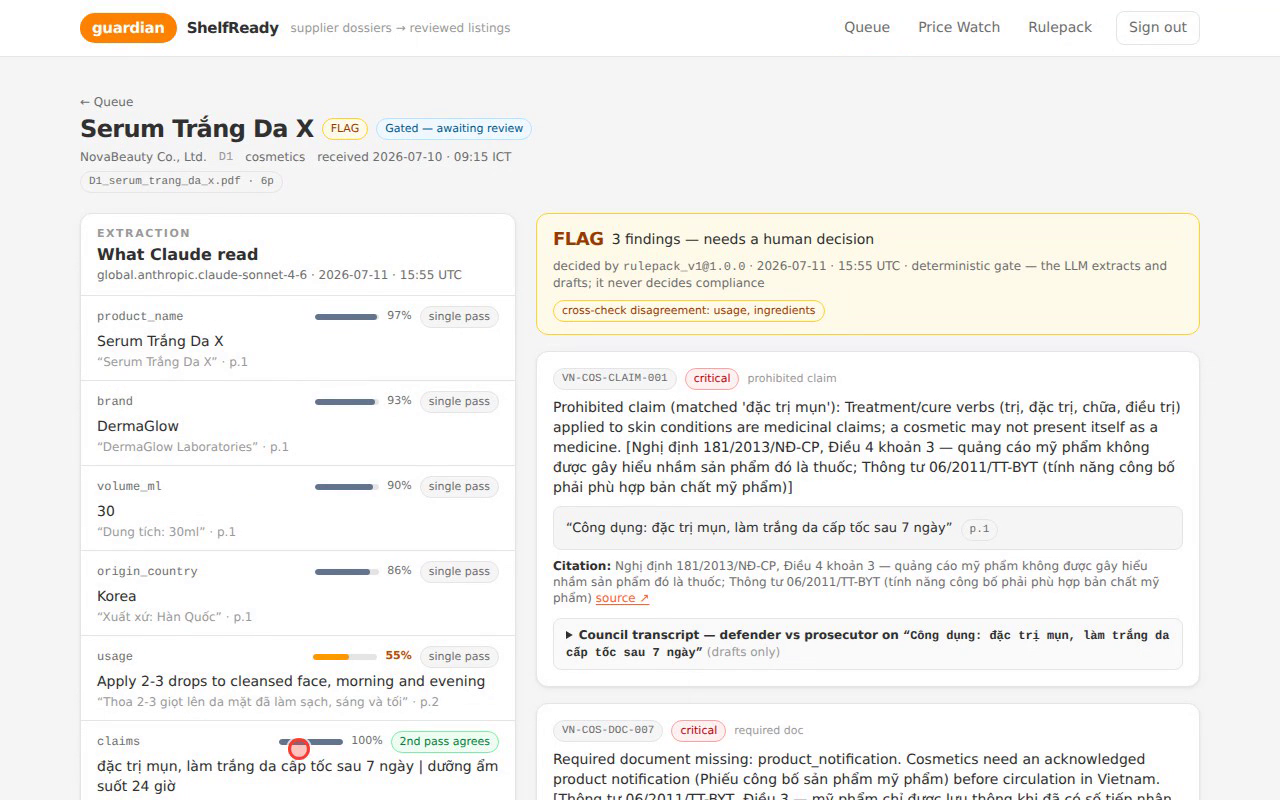
Task: Click the single pass chip for usage
Action: click(459, 657)
